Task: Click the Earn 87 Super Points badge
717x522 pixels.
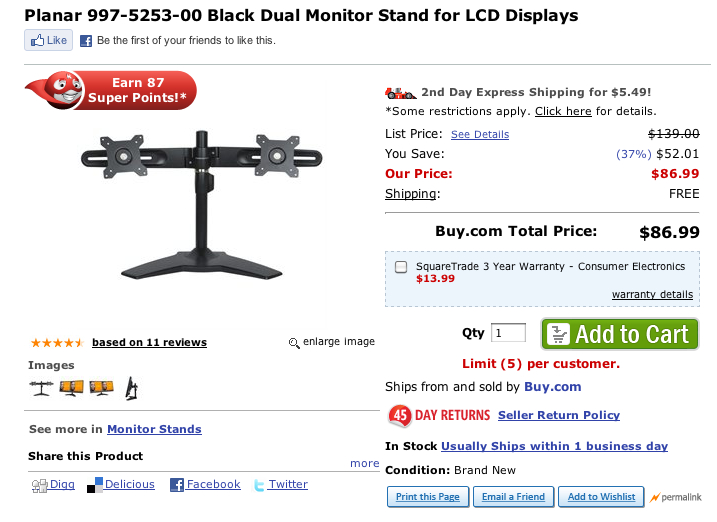Action: coord(110,90)
